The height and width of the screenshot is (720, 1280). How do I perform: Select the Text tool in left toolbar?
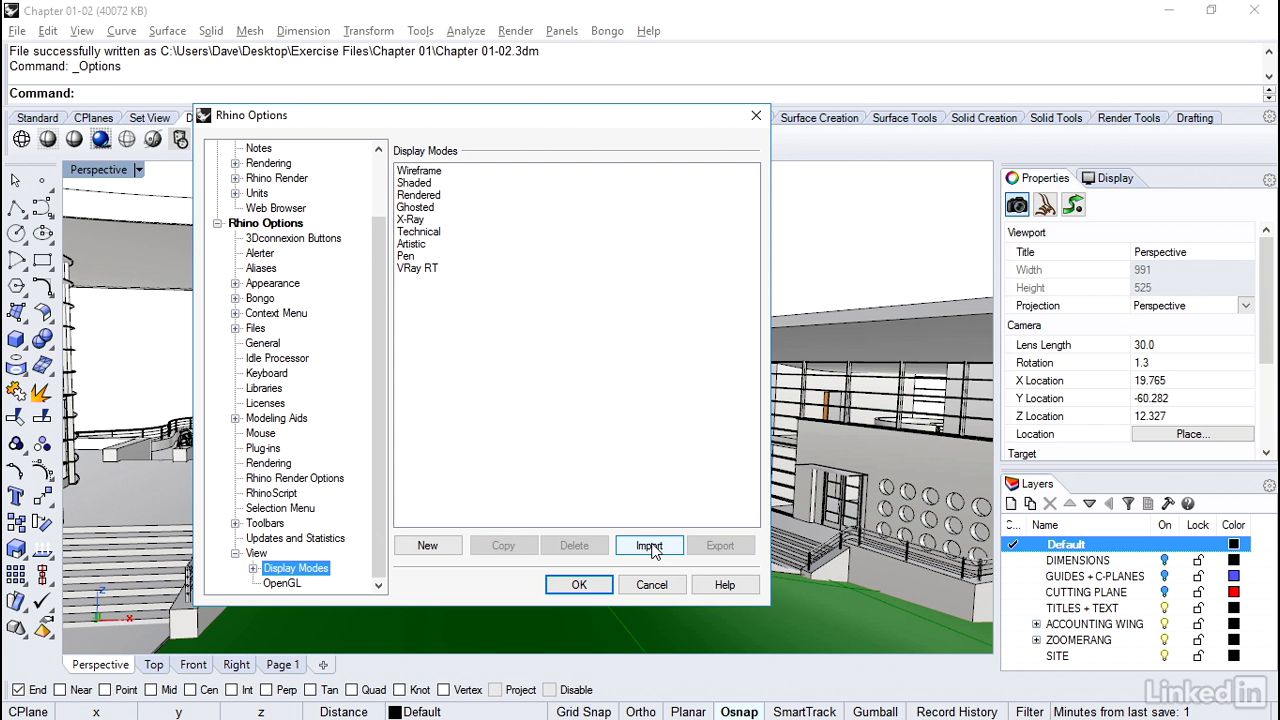pos(16,496)
